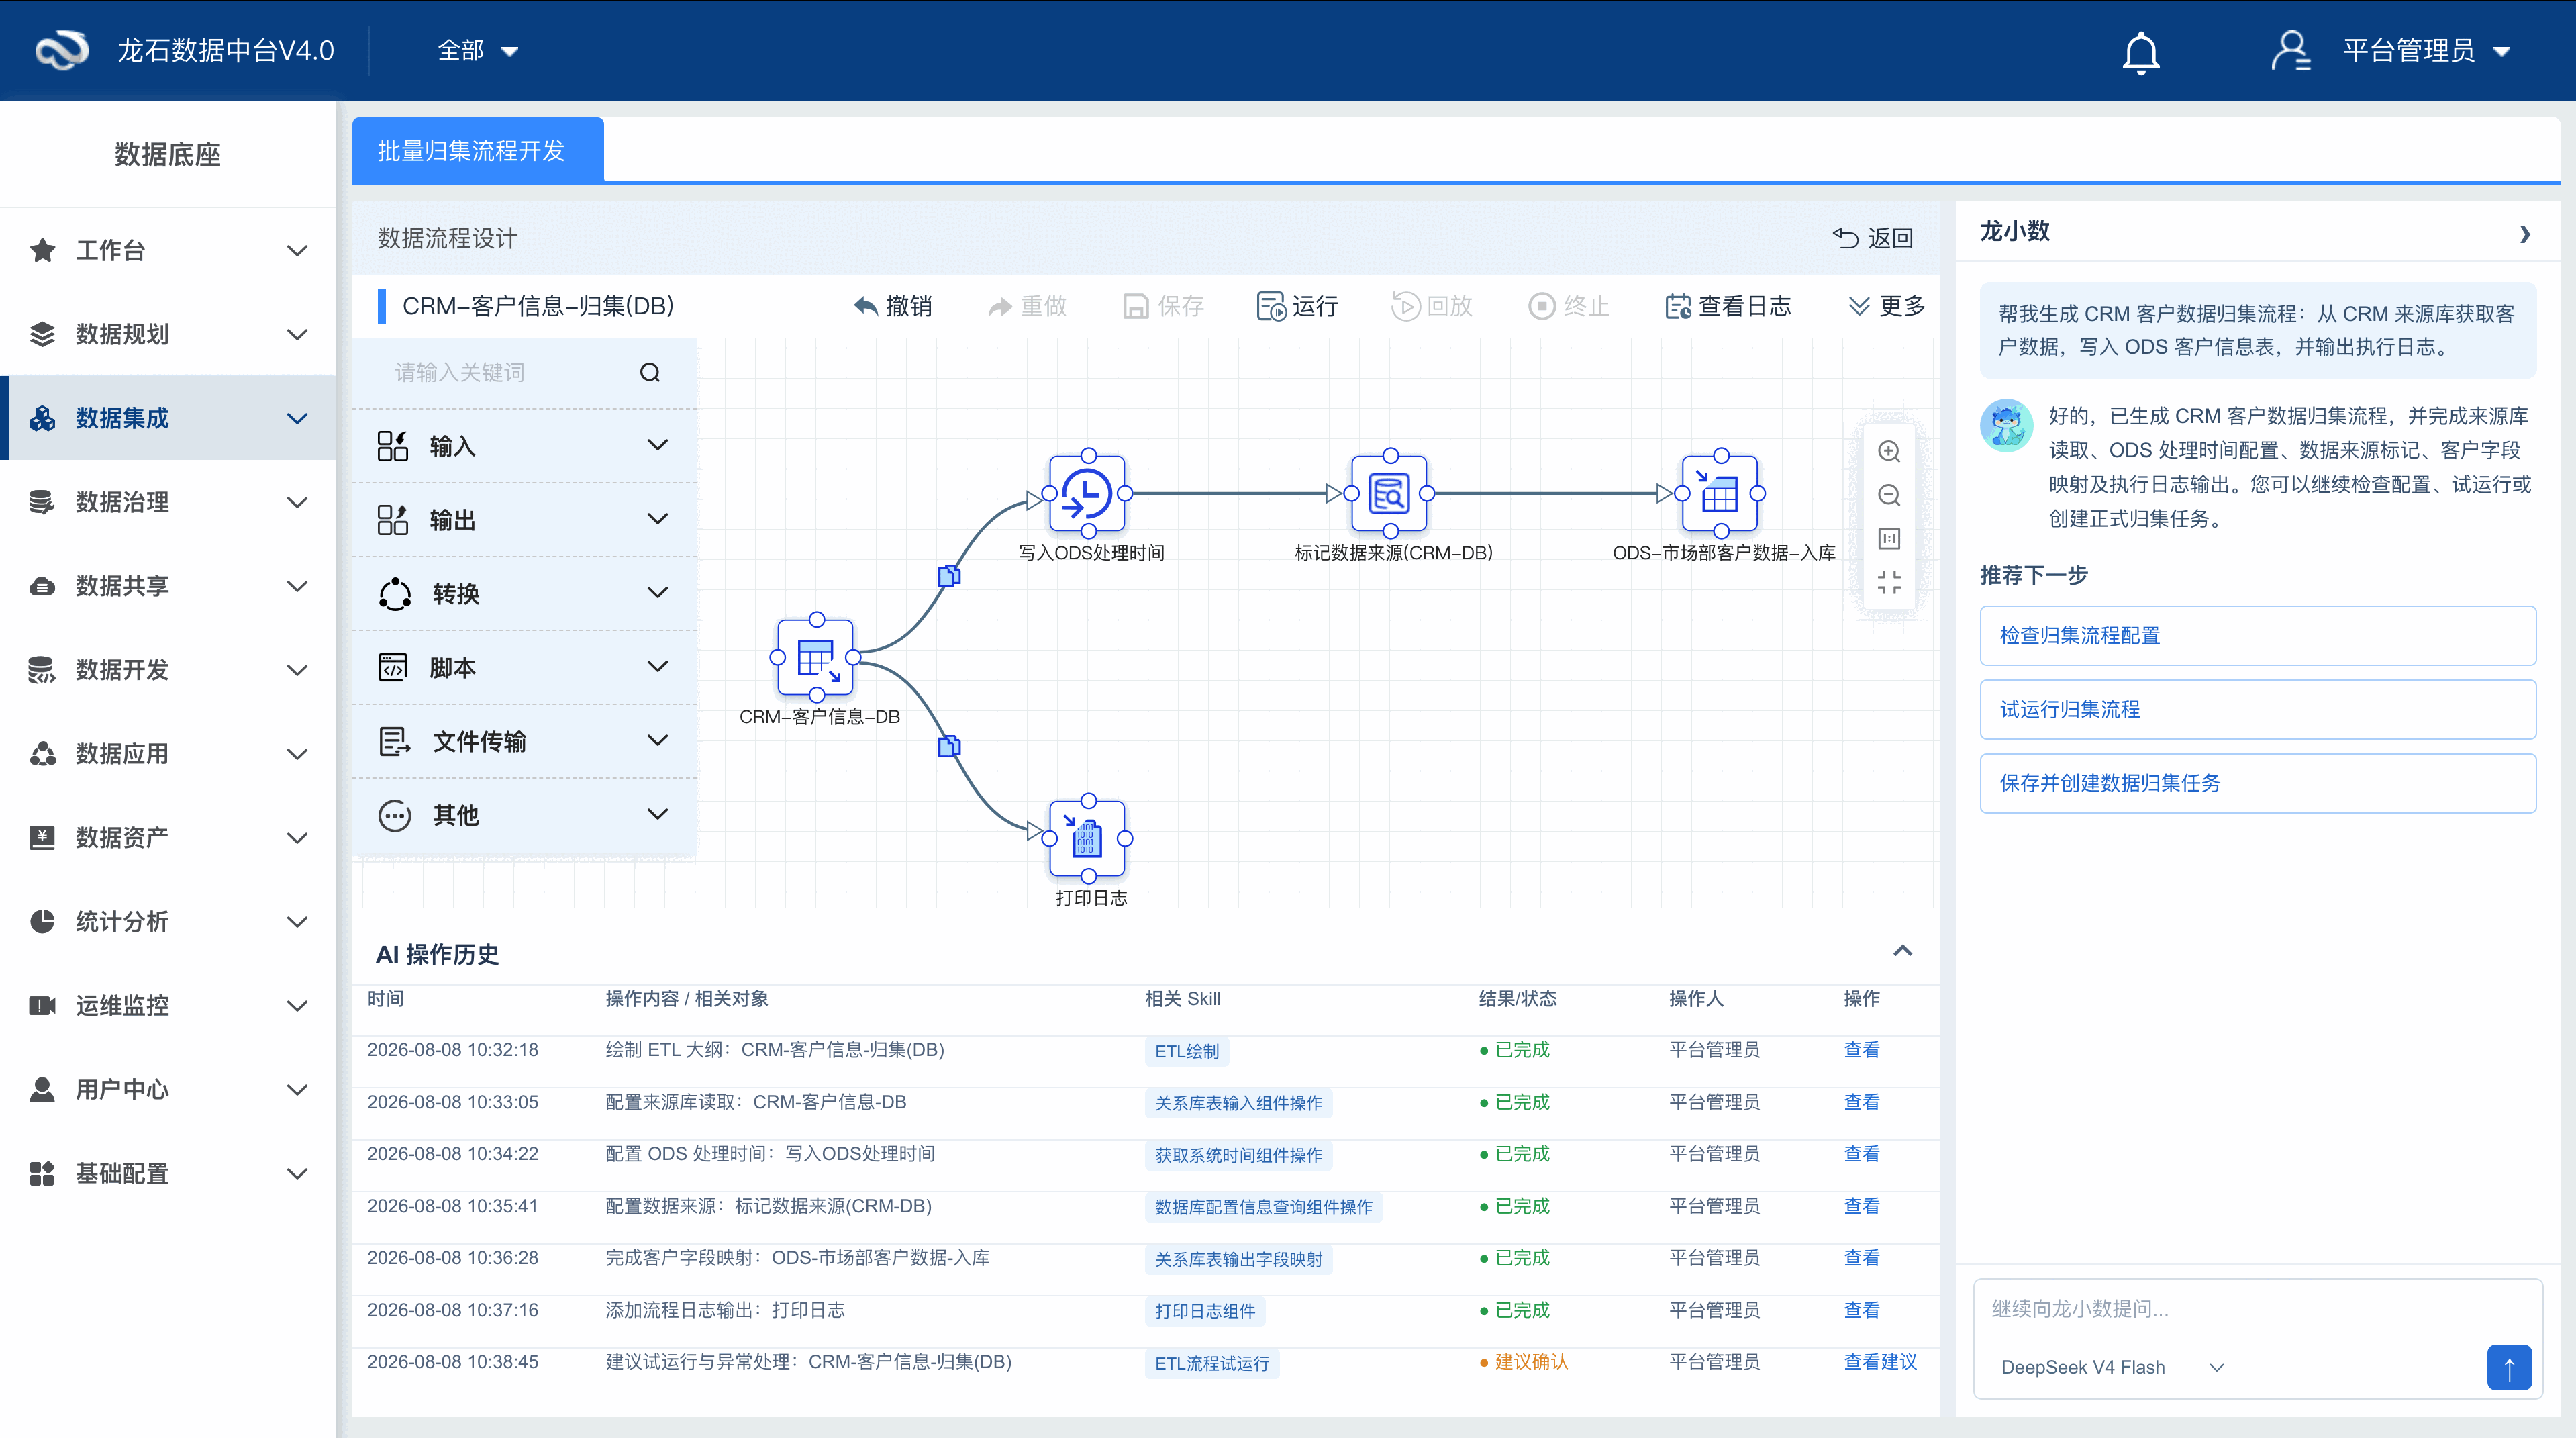This screenshot has height=1438, width=2576.
Task: Expand the 输出 component group
Action: pos(524,519)
